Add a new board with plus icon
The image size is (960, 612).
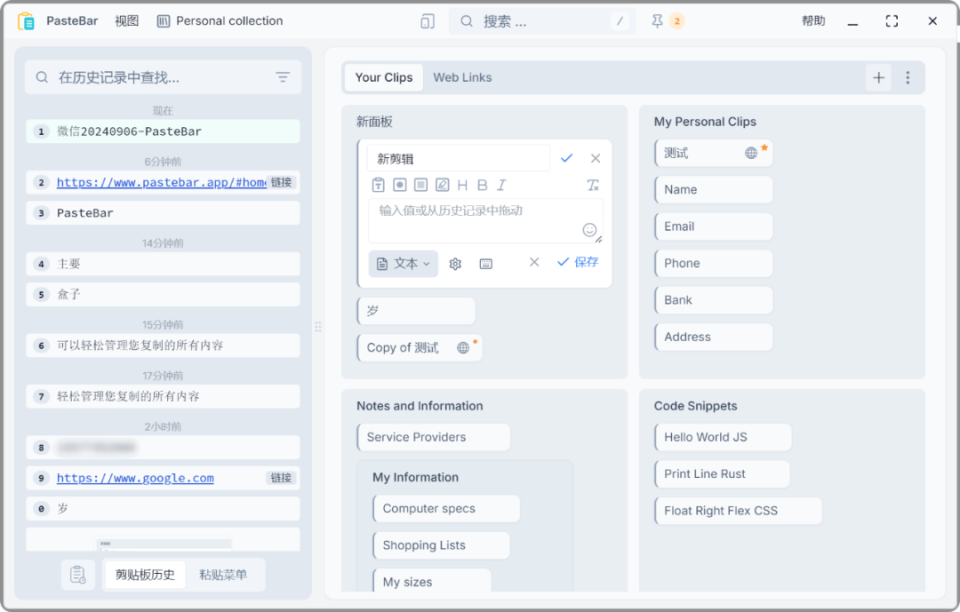coord(879,78)
